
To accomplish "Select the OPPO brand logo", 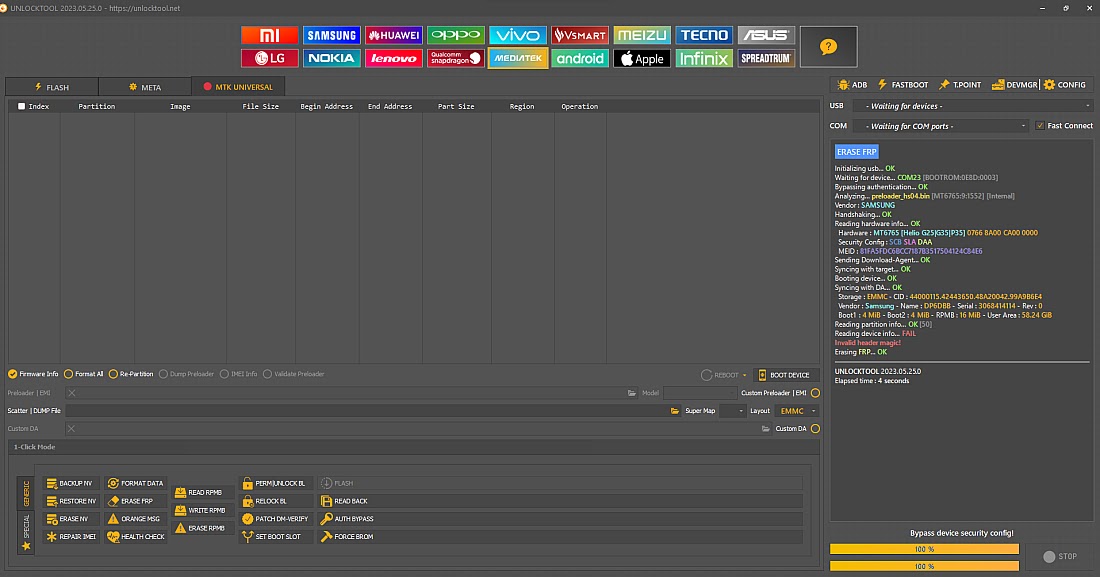I will [455, 35].
